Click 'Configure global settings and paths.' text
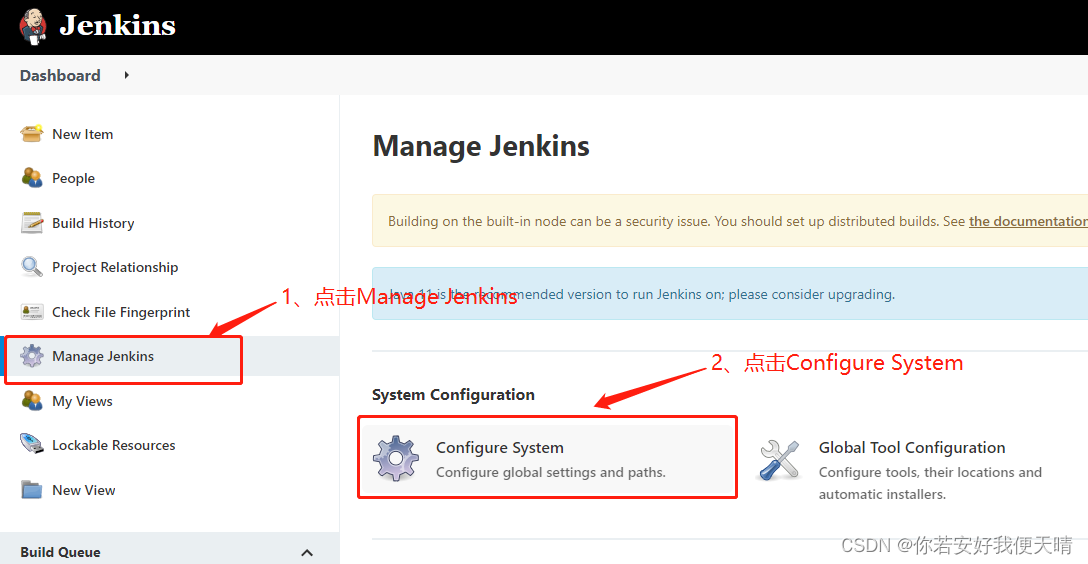 click(551, 472)
